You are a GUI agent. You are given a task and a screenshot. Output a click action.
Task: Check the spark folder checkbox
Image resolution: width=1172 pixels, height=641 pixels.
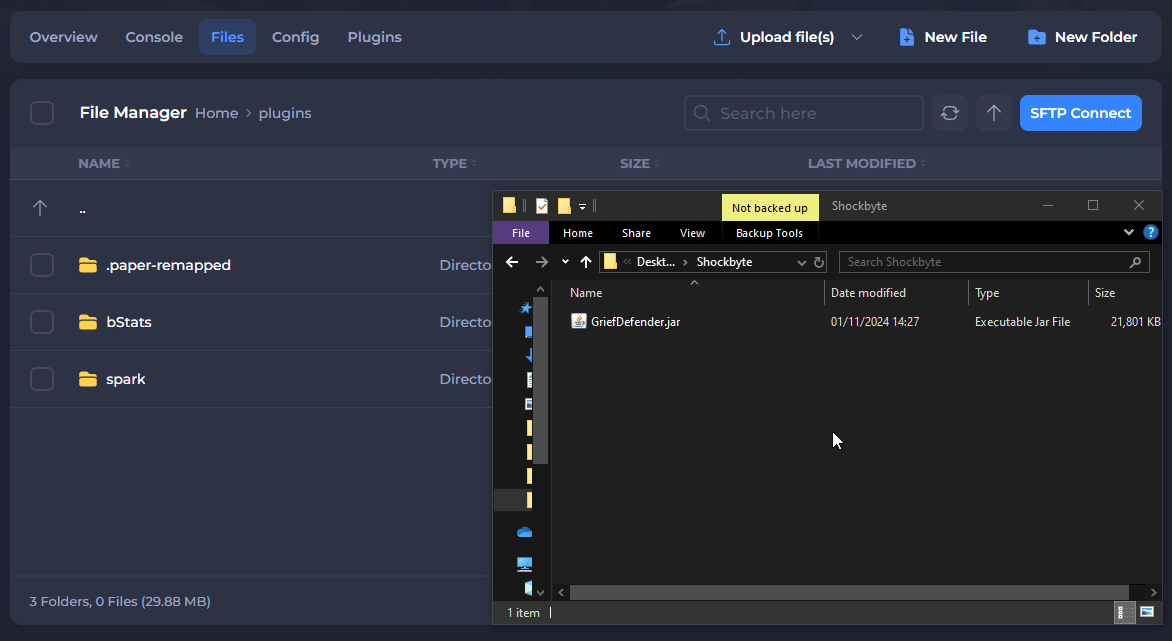(x=42, y=380)
